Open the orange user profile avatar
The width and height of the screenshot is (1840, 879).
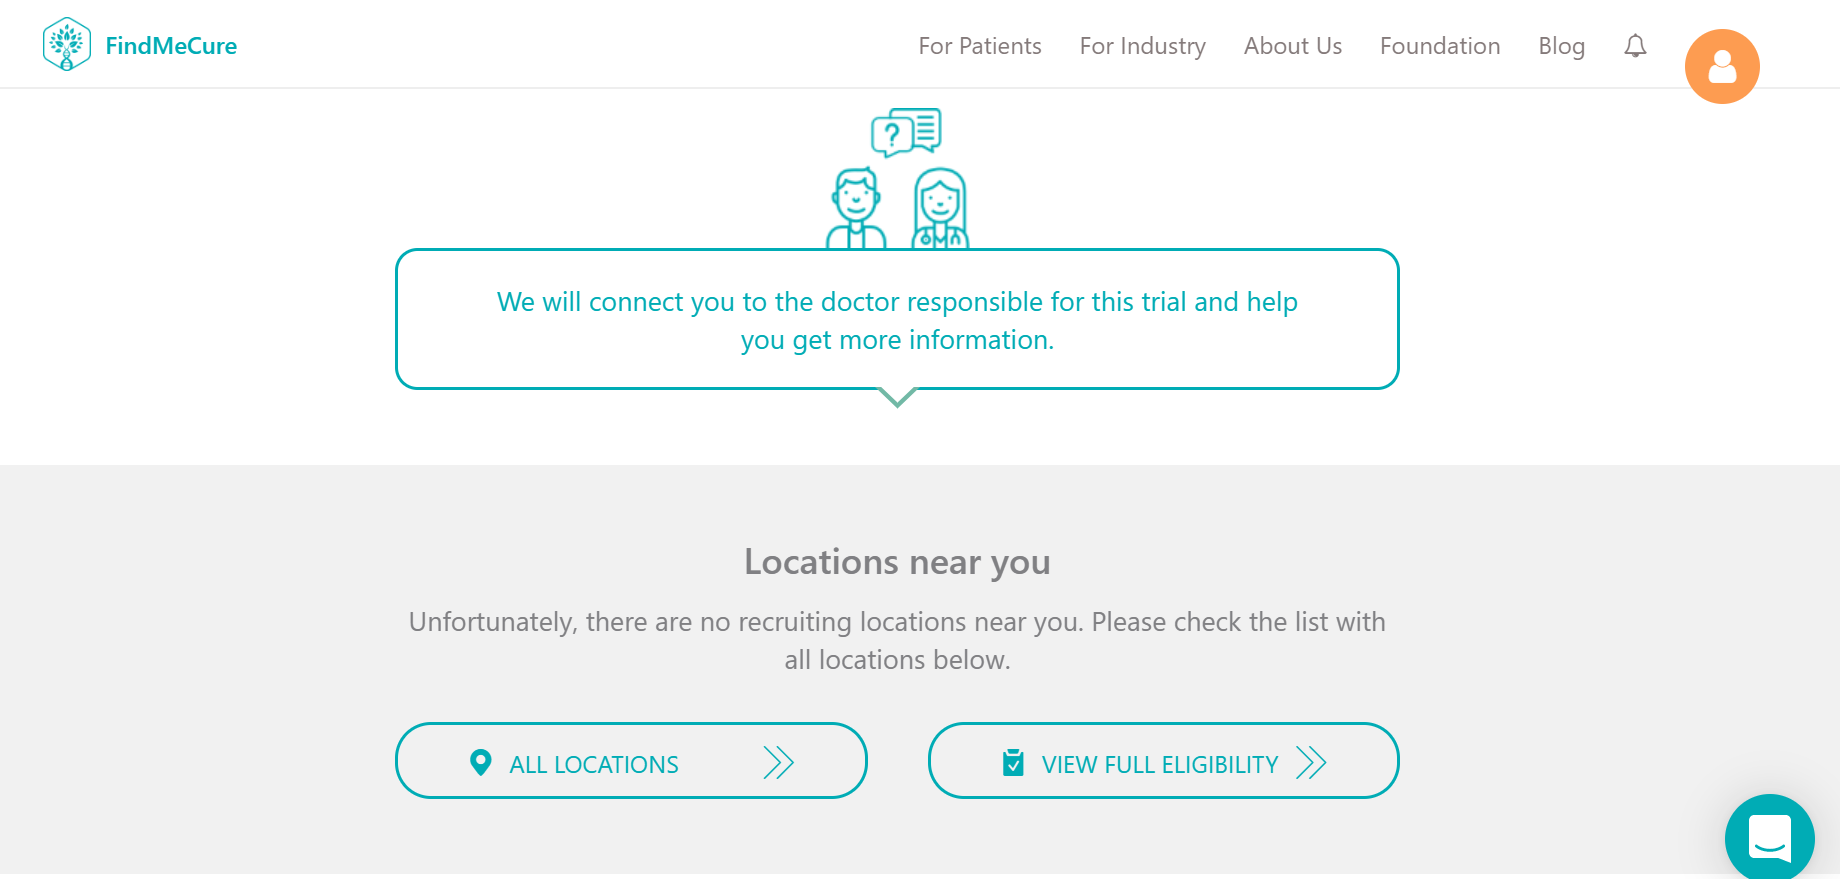pyautogui.click(x=1722, y=67)
